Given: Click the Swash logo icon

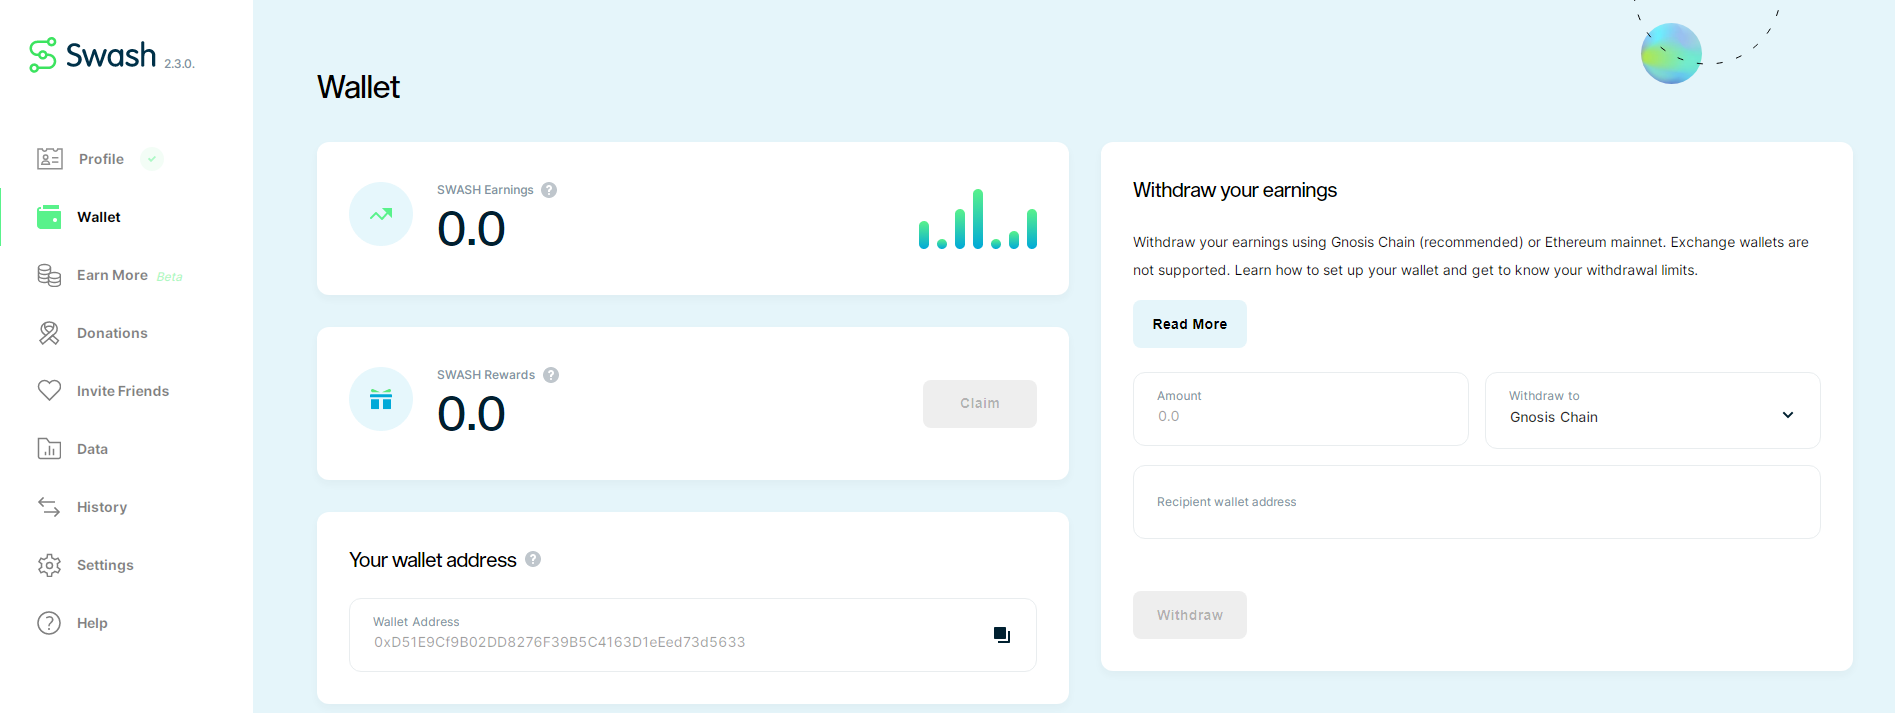Looking at the screenshot, I should [43, 55].
